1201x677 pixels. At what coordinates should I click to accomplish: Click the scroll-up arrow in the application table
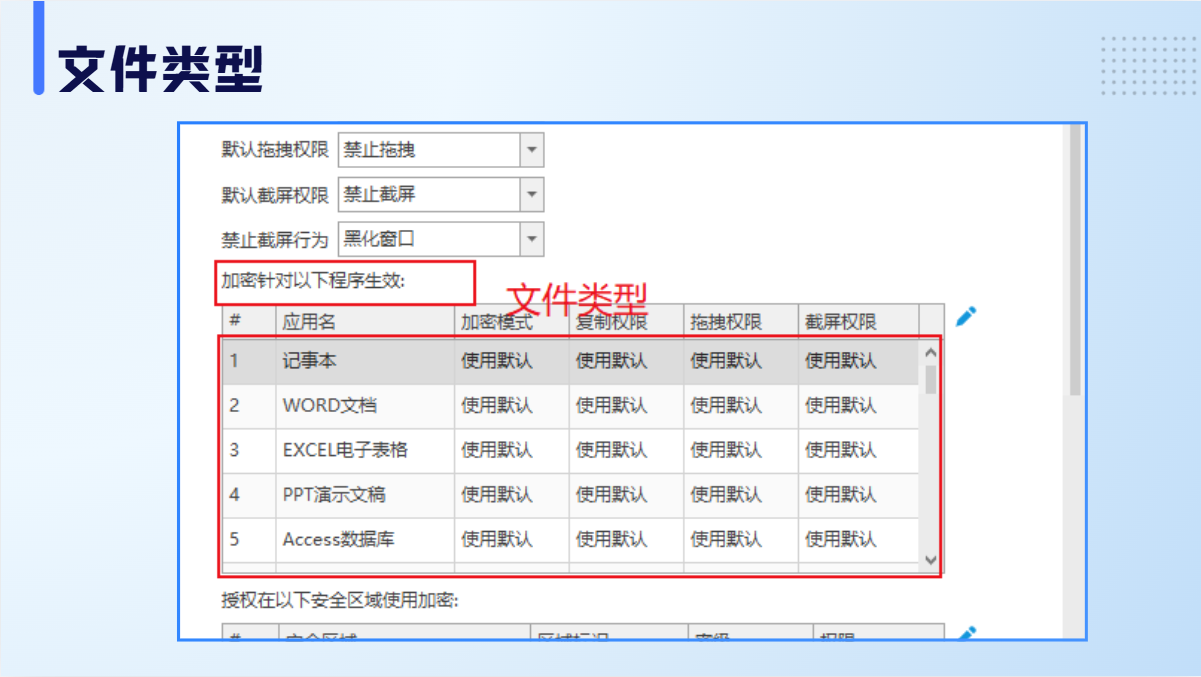(x=931, y=353)
